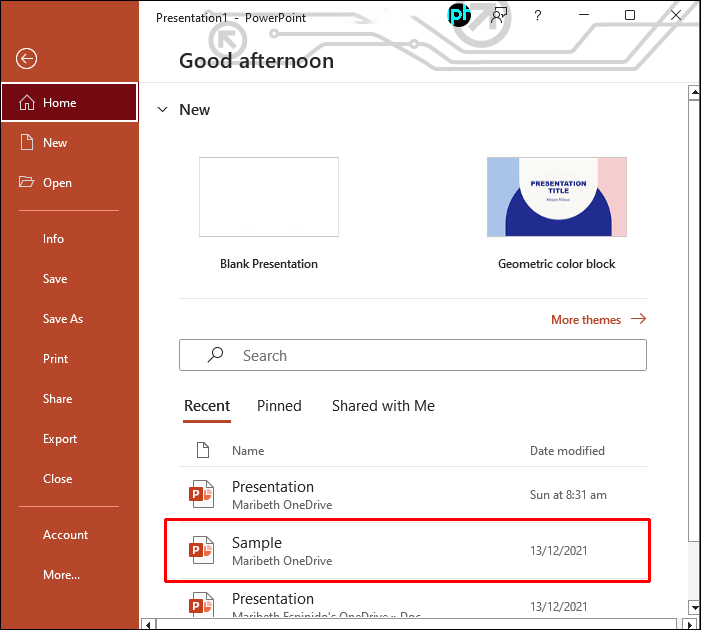This screenshot has width=701, height=630.
Task: Click the account avatar in title bar
Action: click(x=459, y=16)
